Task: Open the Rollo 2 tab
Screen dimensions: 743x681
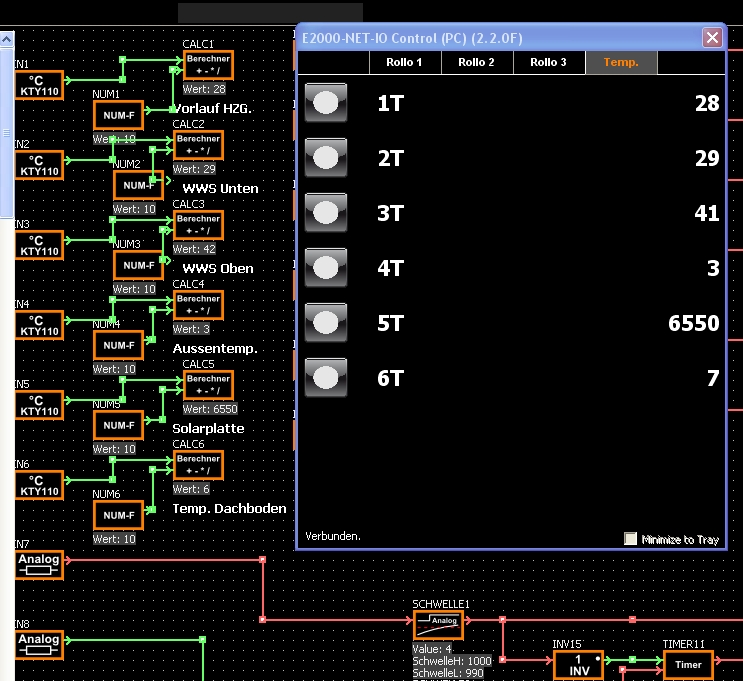Action: (476, 62)
